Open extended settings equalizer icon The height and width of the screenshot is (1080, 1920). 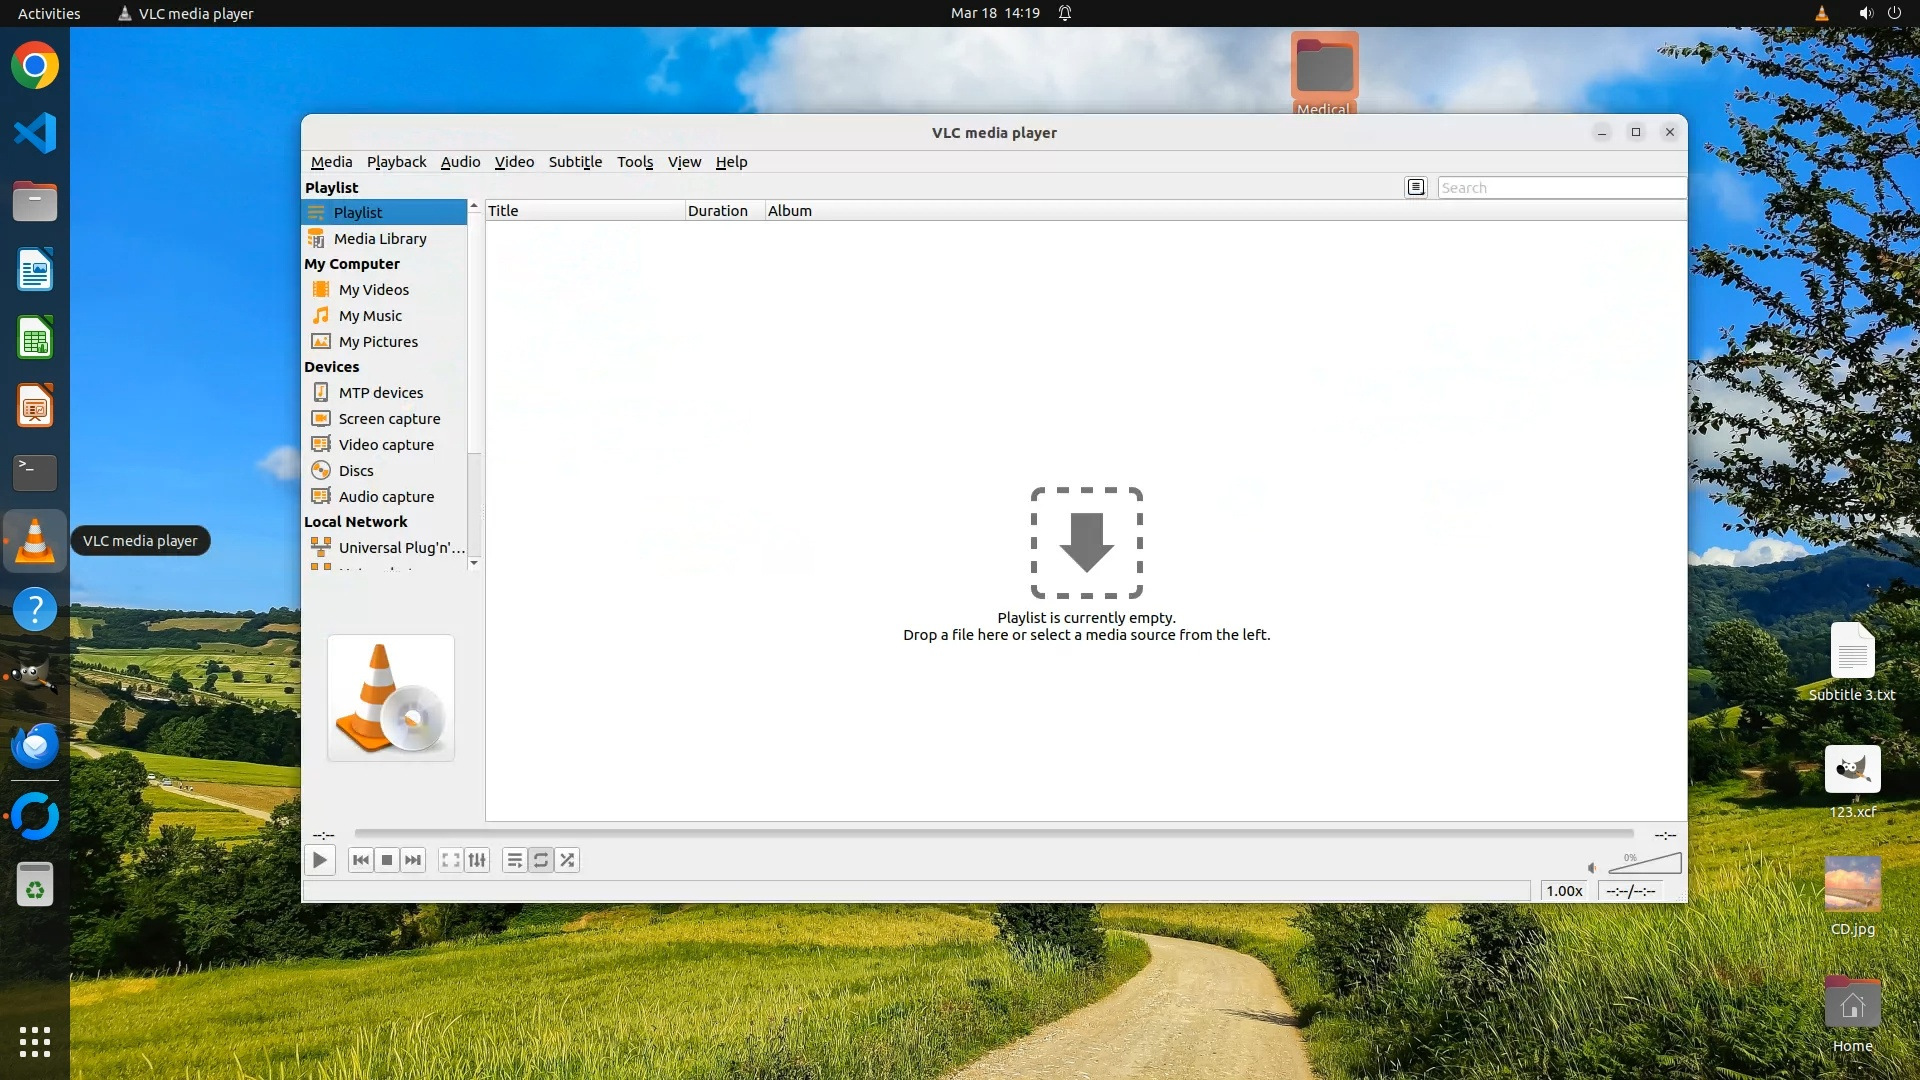point(477,860)
